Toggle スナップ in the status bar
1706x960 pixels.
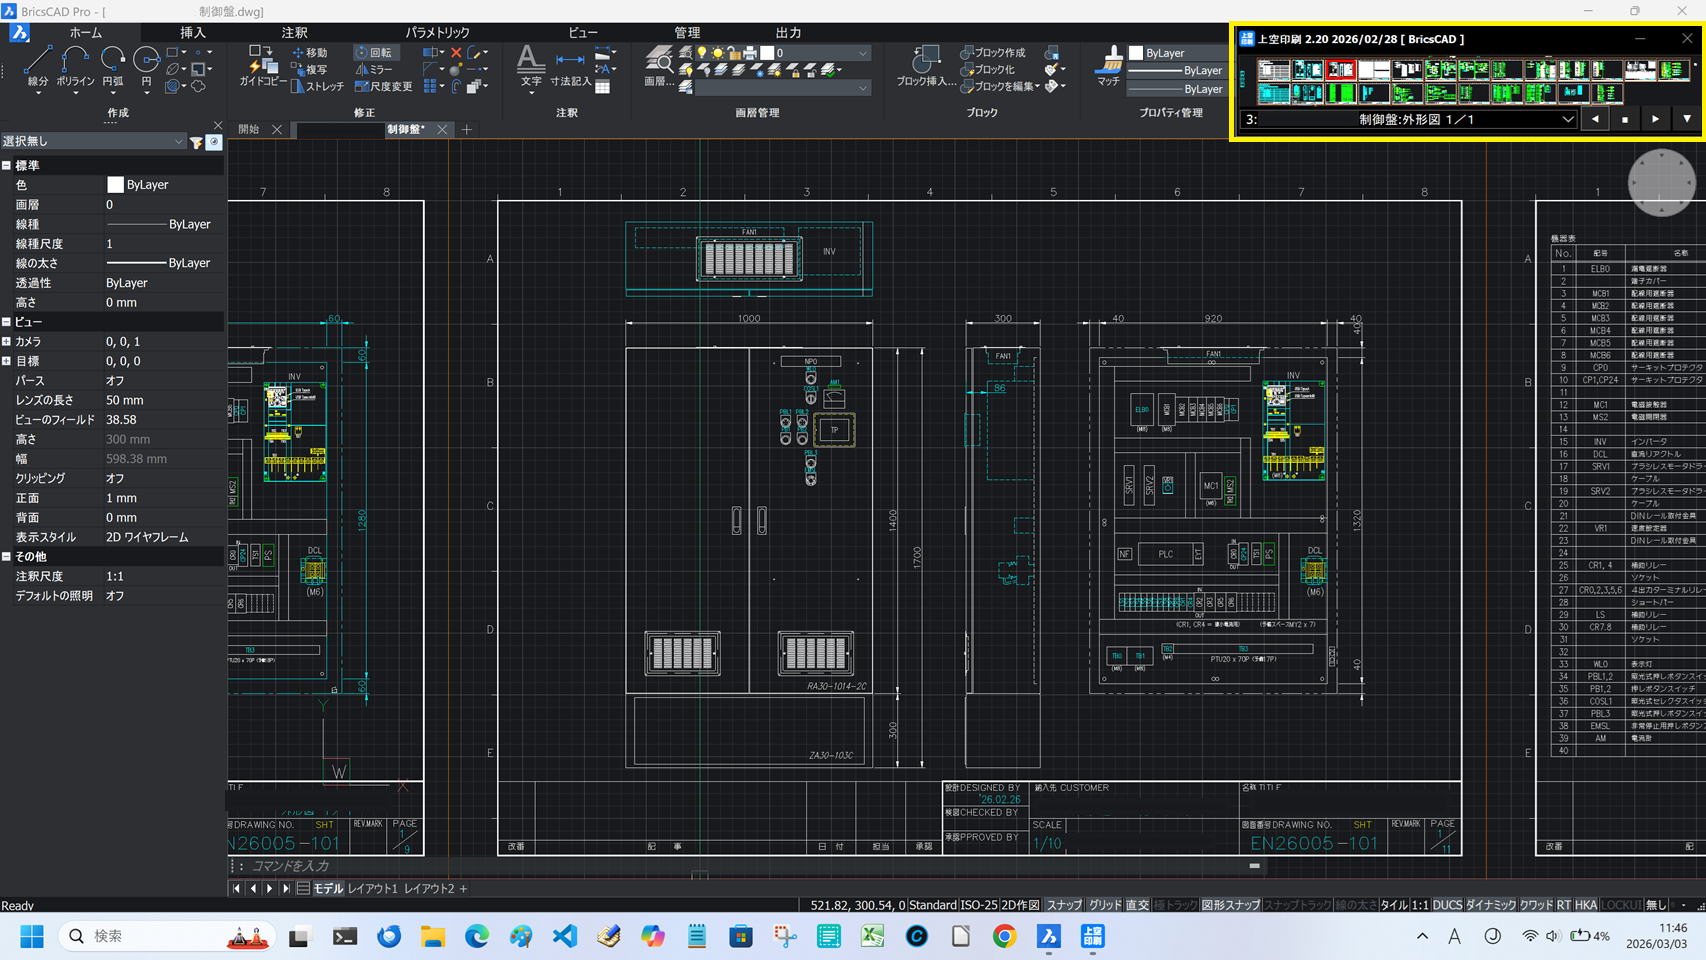click(x=1064, y=905)
